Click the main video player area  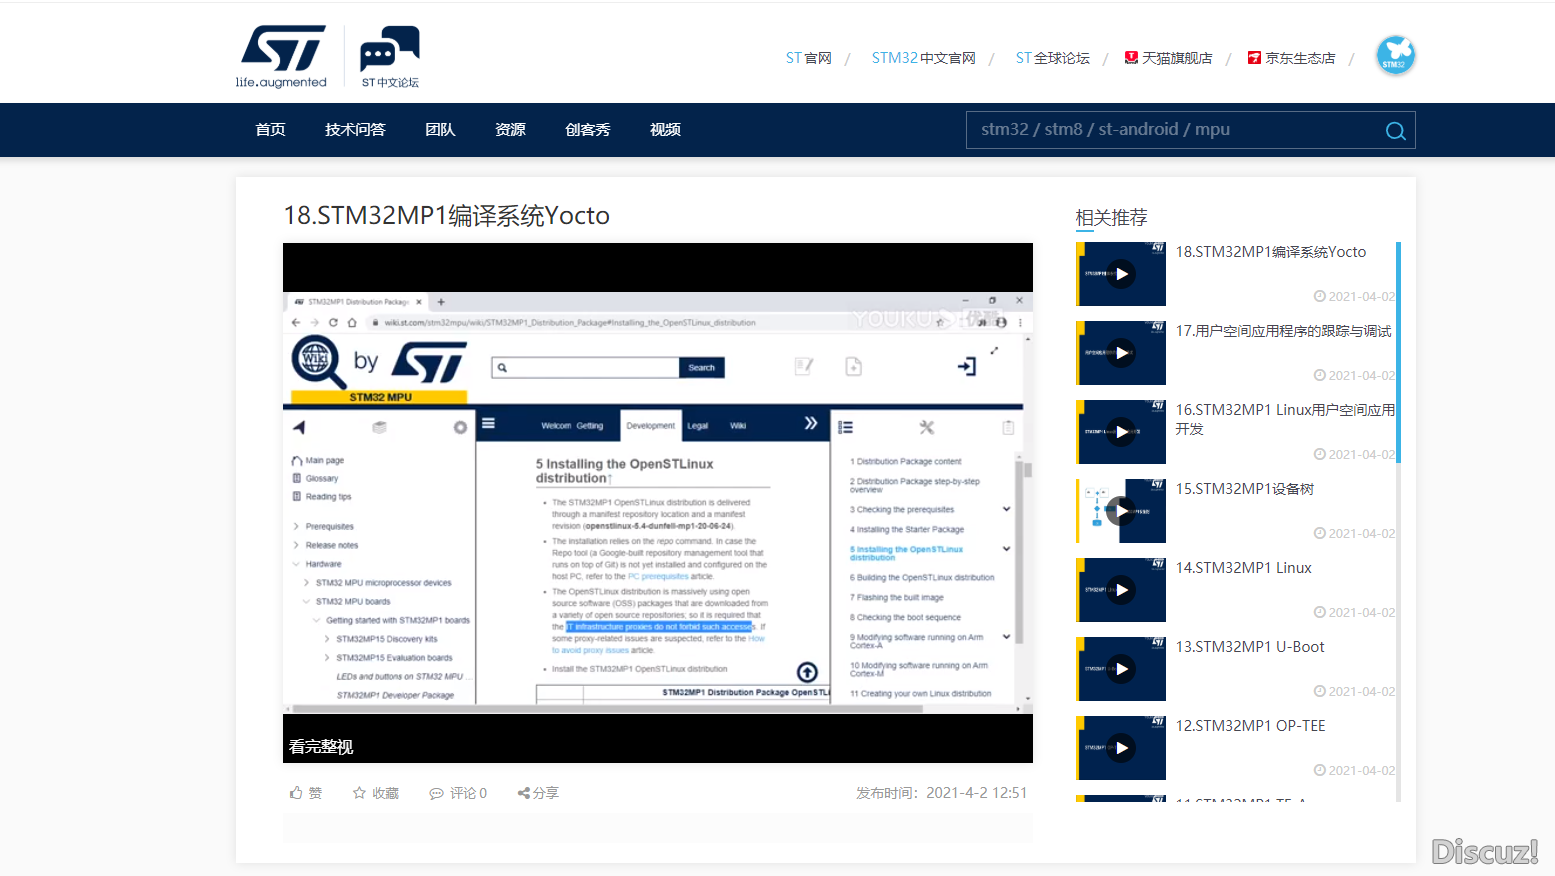tap(658, 503)
